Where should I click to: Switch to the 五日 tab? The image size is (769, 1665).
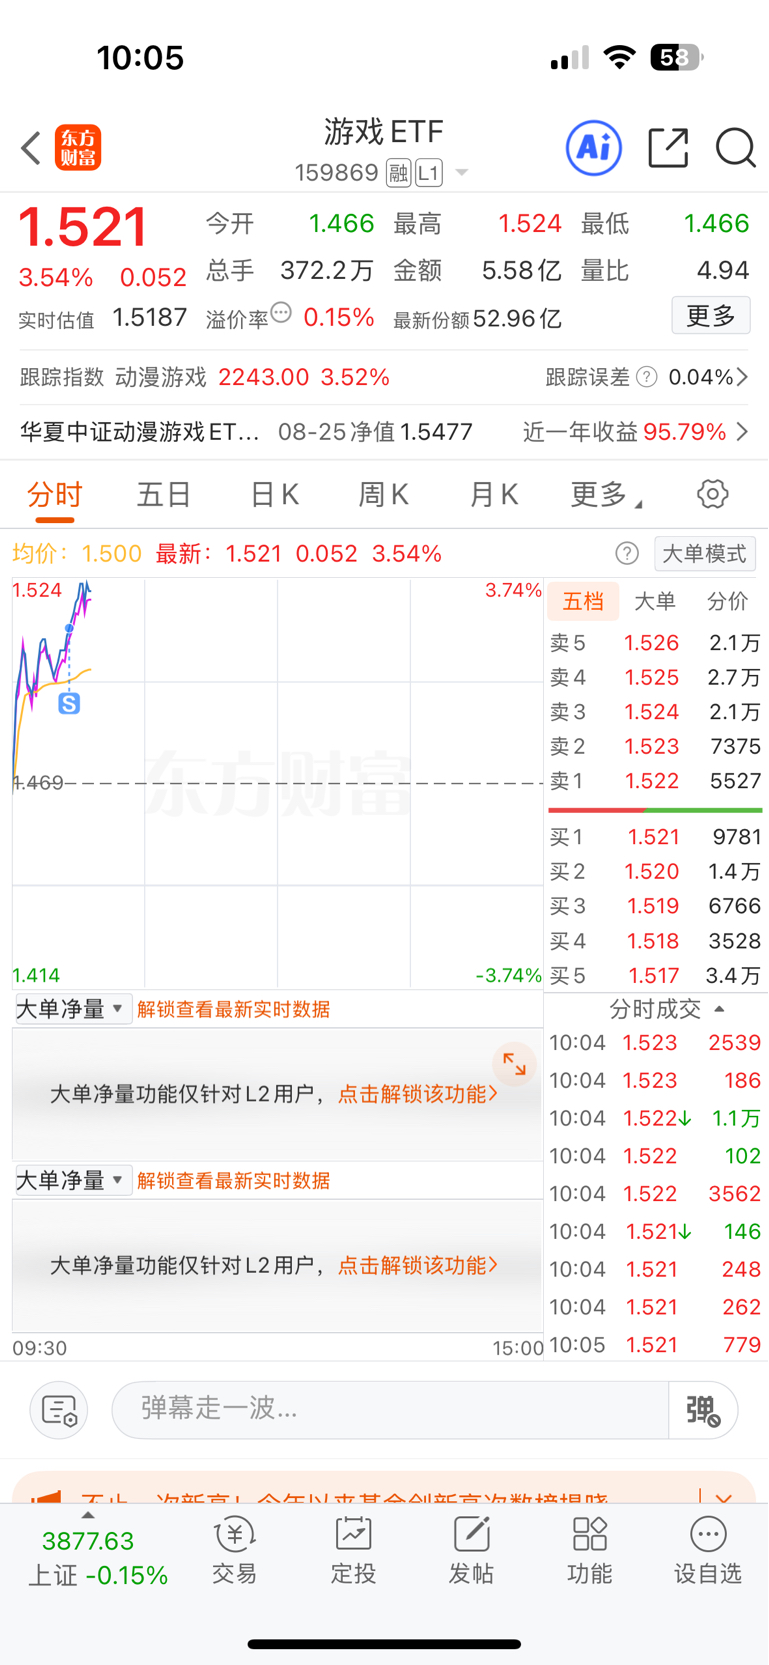pyautogui.click(x=164, y=494)
